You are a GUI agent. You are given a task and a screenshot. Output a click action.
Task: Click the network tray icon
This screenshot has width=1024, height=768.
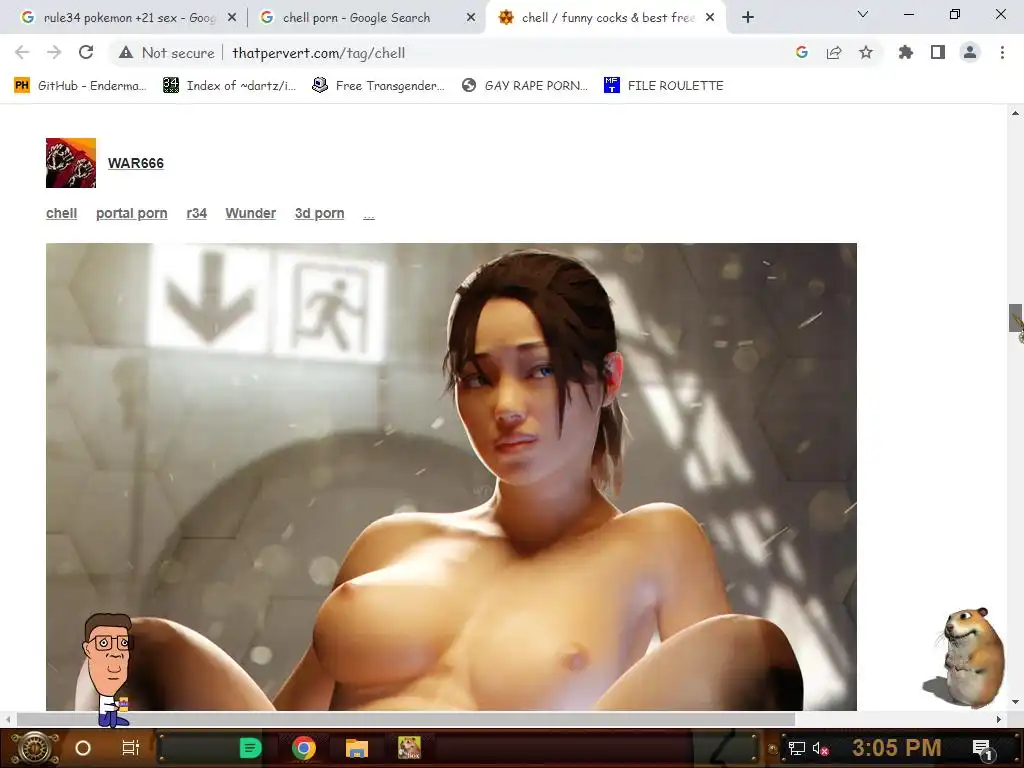797,748
